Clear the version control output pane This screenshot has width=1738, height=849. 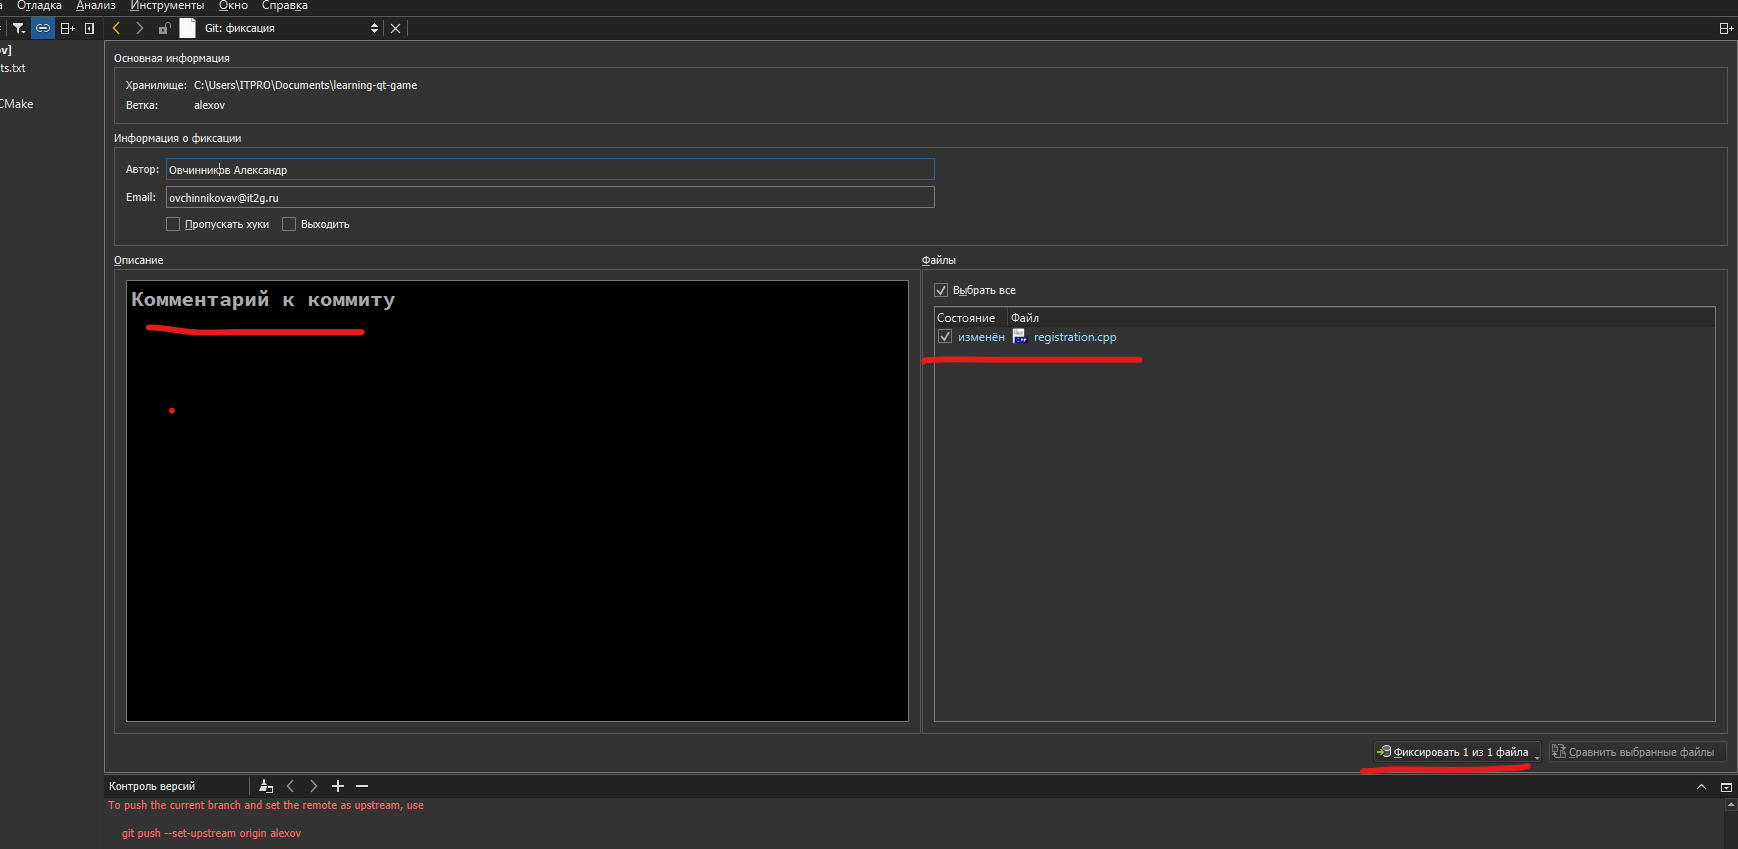(265, 786)
